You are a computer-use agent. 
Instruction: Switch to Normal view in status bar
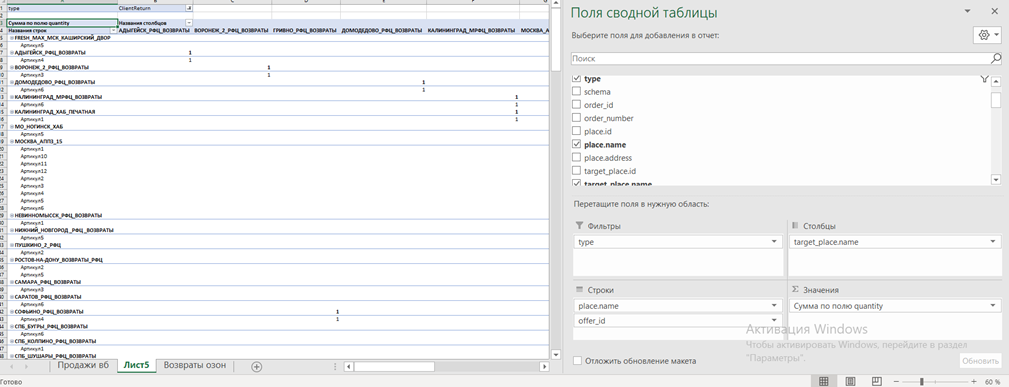pyautogui.click(x=823, y=381)
